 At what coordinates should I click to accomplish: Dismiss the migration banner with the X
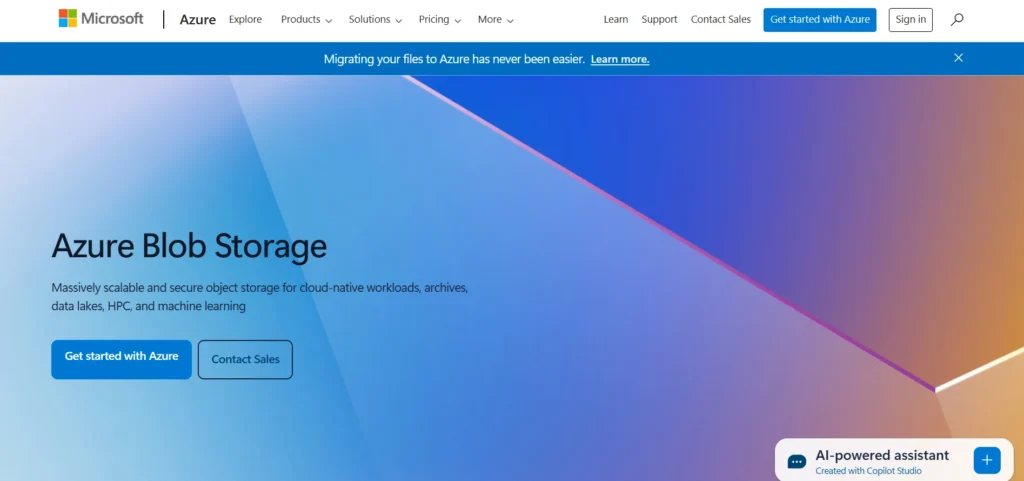(958, 58)
